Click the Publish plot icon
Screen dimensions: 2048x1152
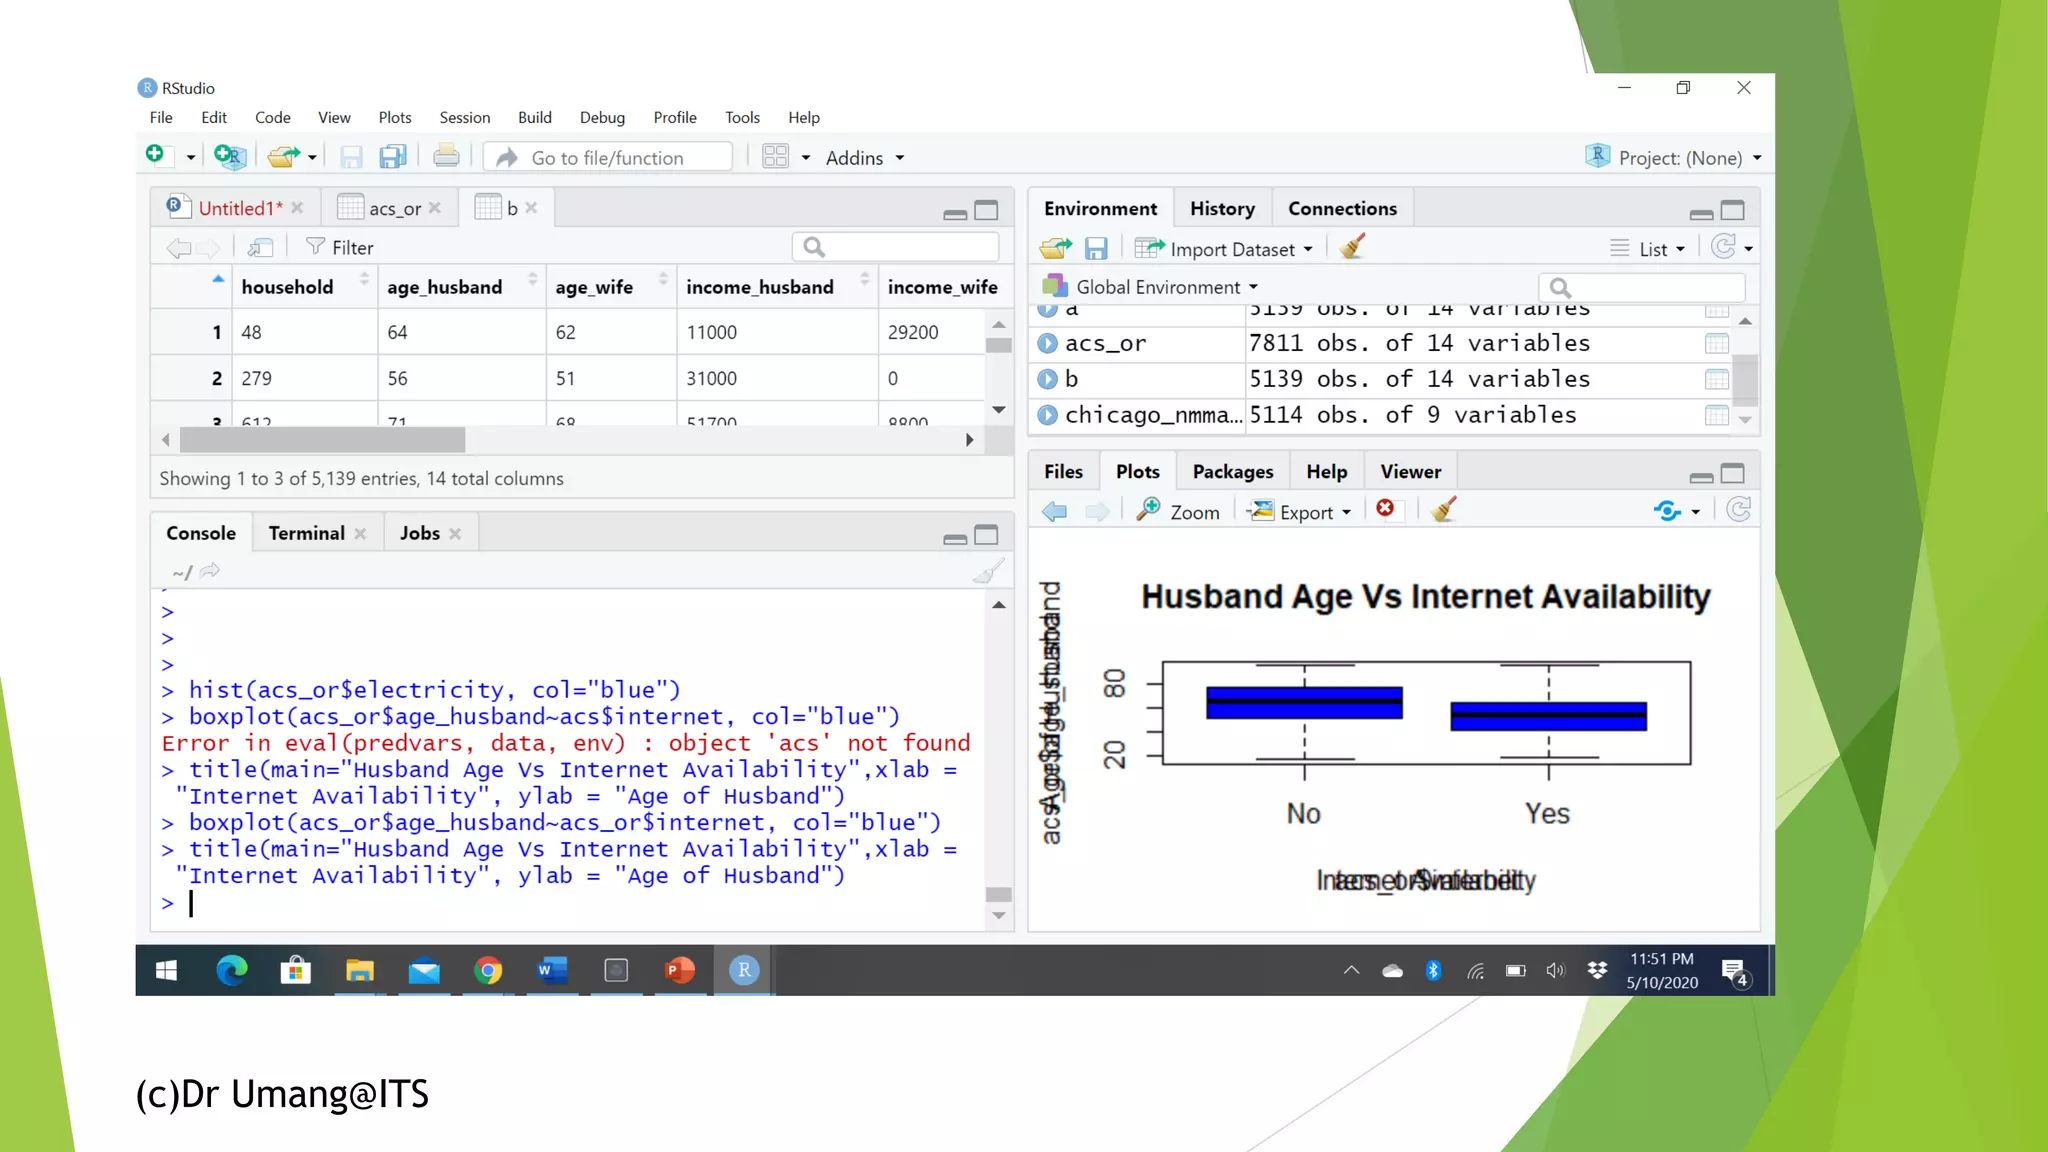pyautogui.click(x=1667, y=512)
